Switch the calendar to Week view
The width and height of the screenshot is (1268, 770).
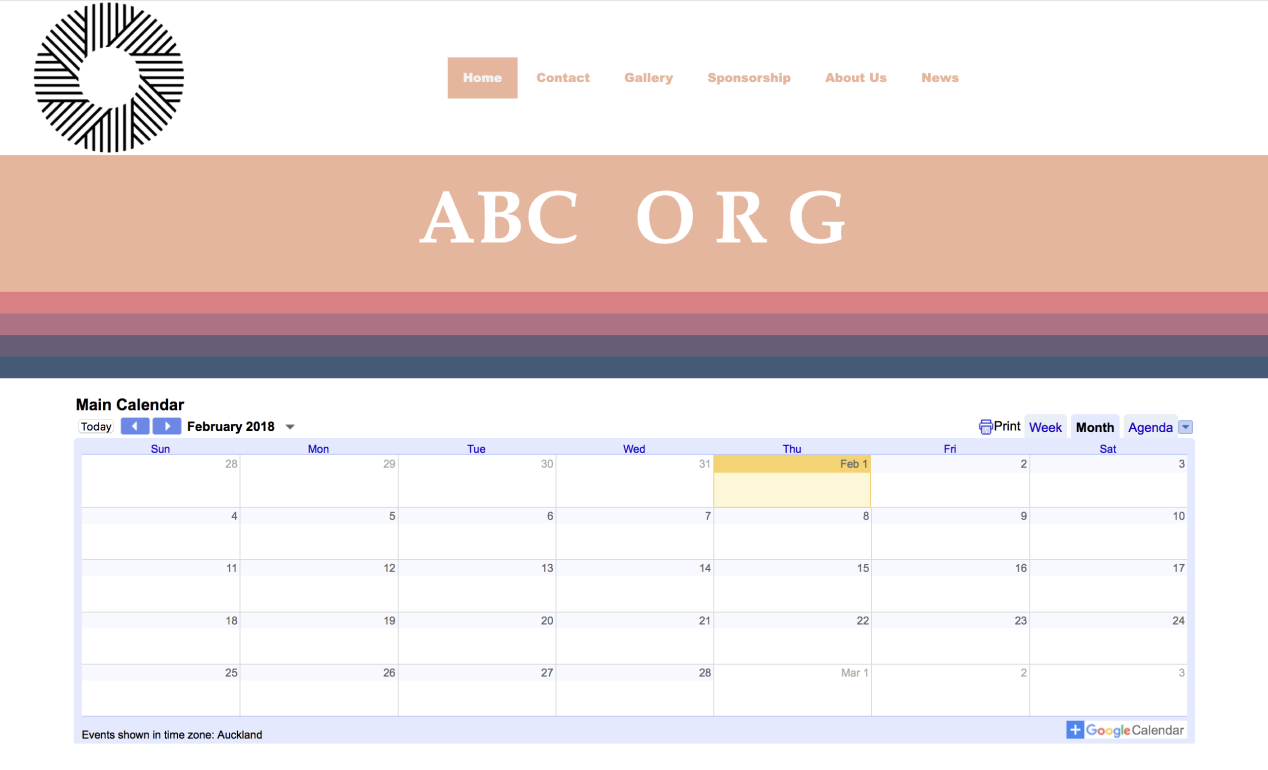(x=1046, y=427)
